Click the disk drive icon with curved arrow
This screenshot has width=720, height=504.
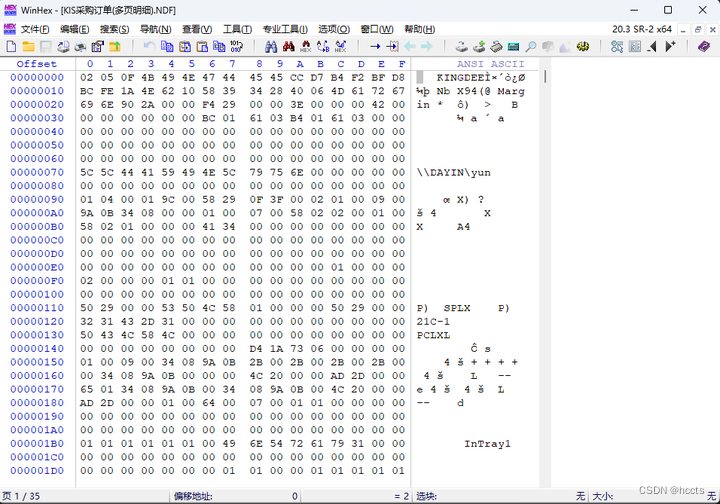pos(461,46)
